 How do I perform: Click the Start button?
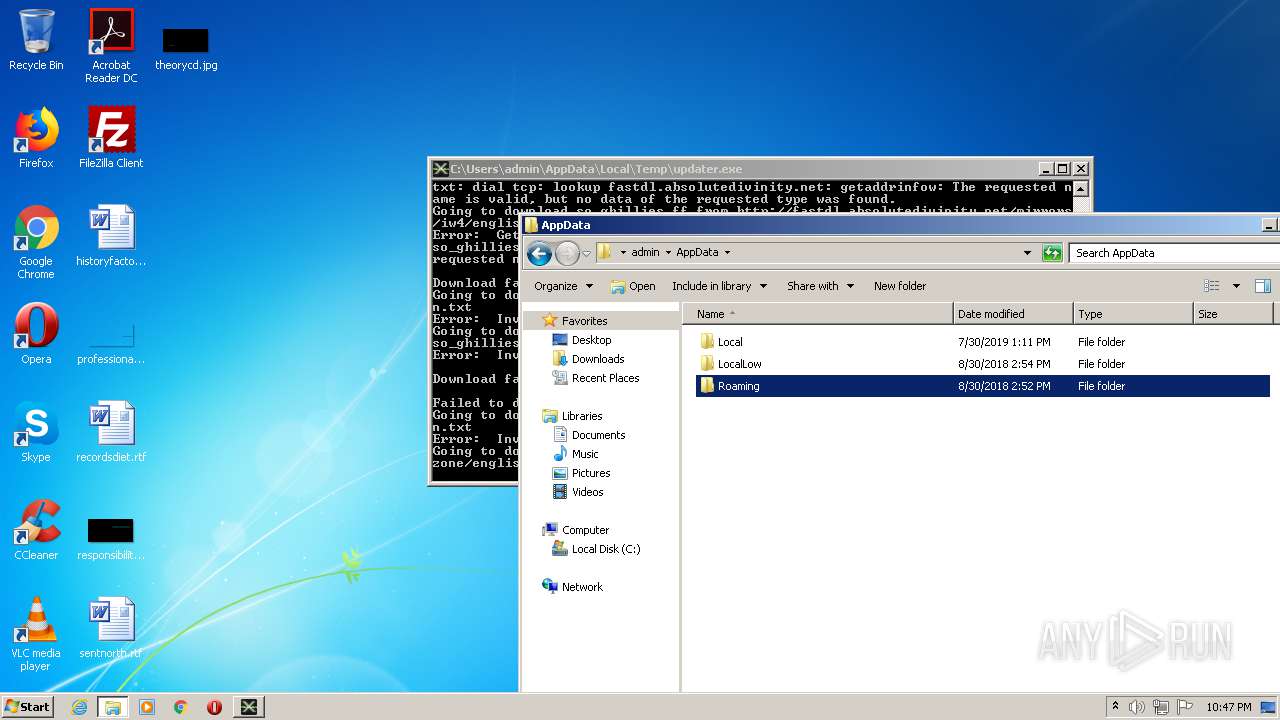click(28, 707)
